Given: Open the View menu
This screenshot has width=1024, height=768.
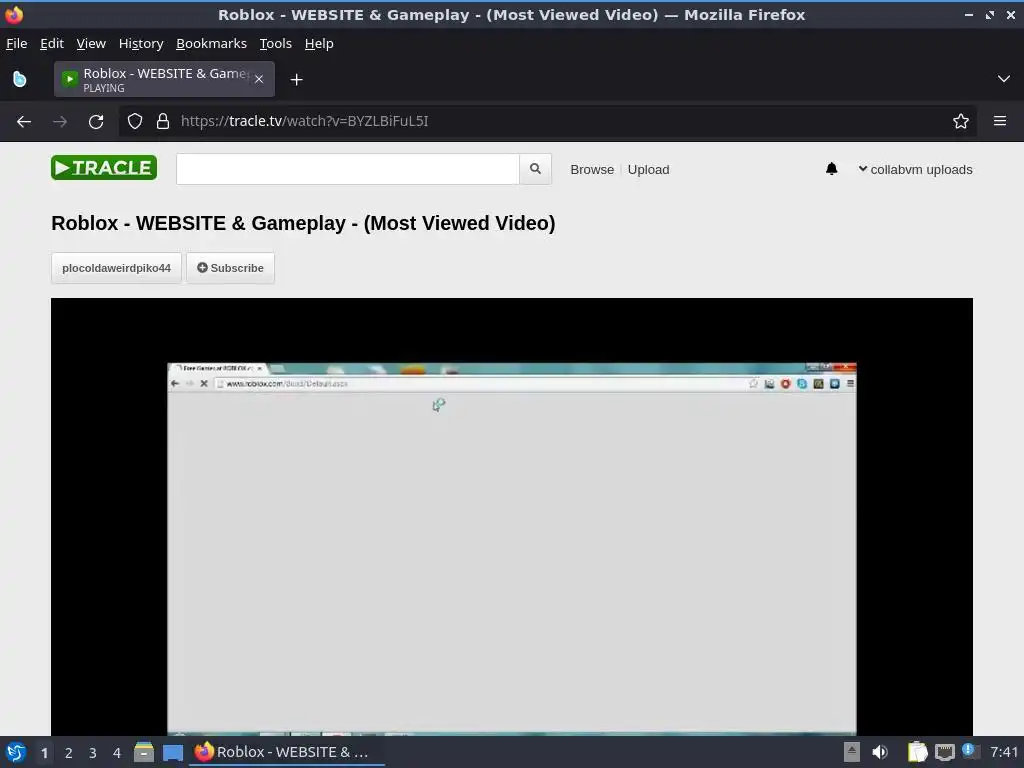Looking at the screenshot, I should pyautogui.click(x=91, y=44).
